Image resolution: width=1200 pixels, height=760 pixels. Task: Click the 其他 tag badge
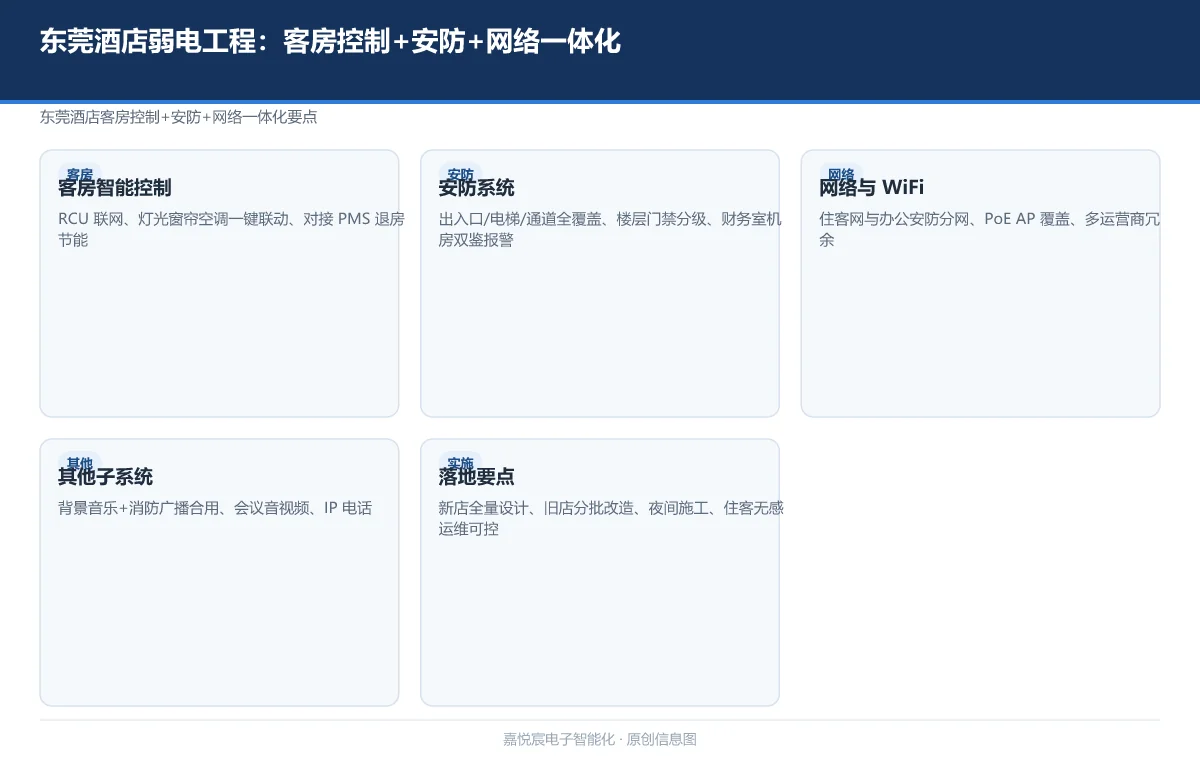tap(80, 463)
